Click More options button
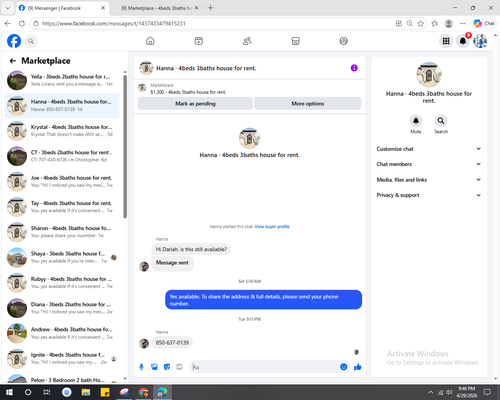500x400 pixels. pos(308,104)
